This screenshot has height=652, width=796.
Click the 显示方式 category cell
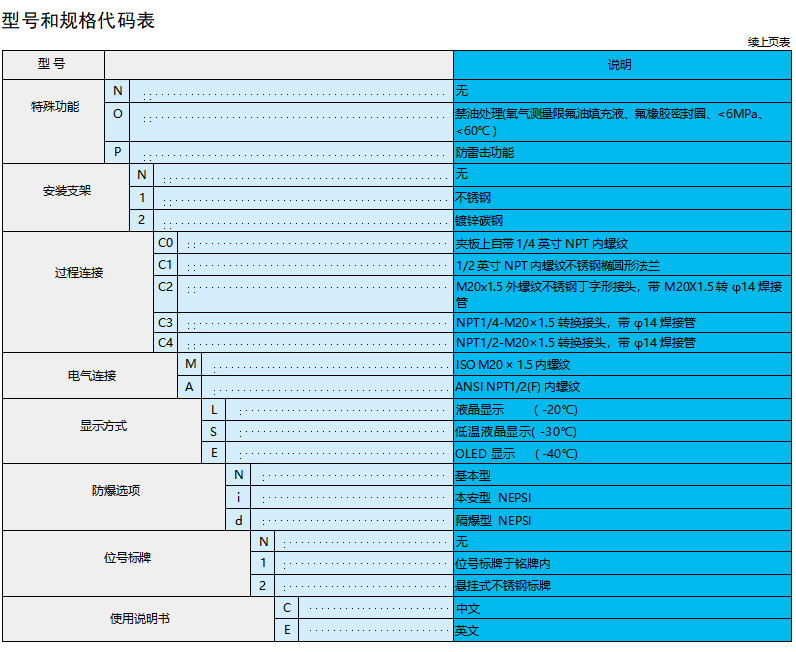pyautogui.click(x=103, y=426)
